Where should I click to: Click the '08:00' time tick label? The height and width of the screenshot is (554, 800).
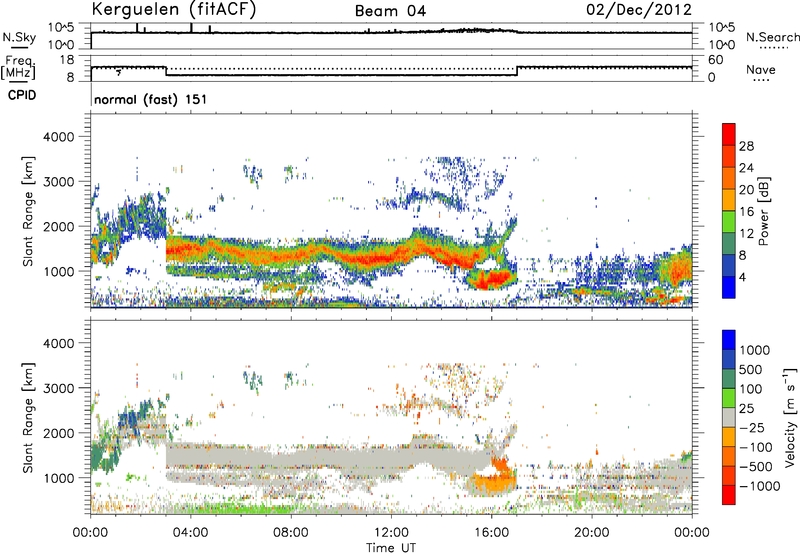(x=291, y=533)
